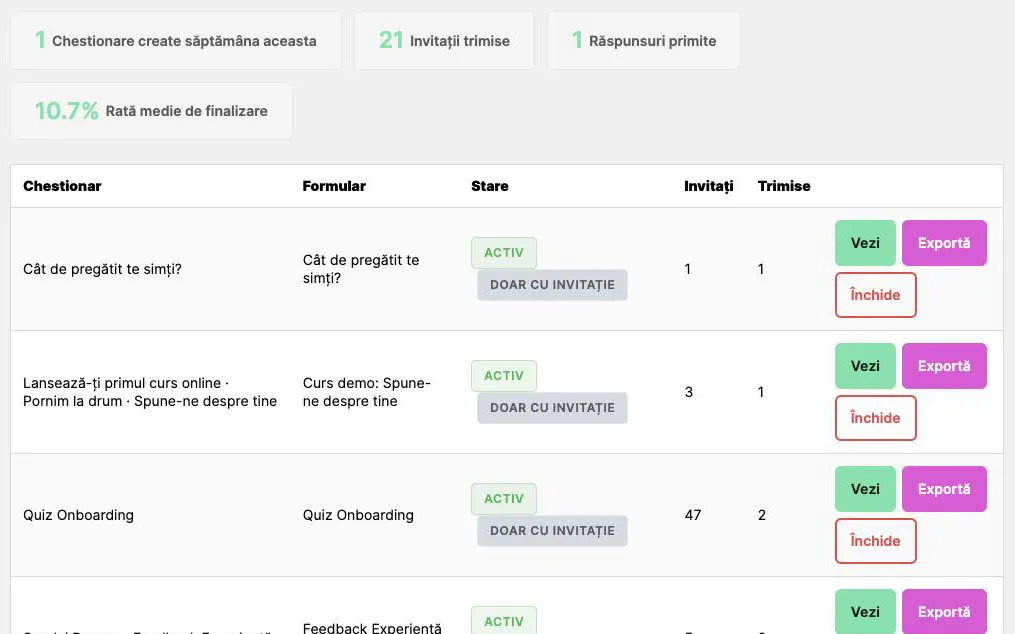This screenshot has width=1015, height=634.
Task: Click Vezi in the Feedback Experiență row
Action: tap(865, 611)
